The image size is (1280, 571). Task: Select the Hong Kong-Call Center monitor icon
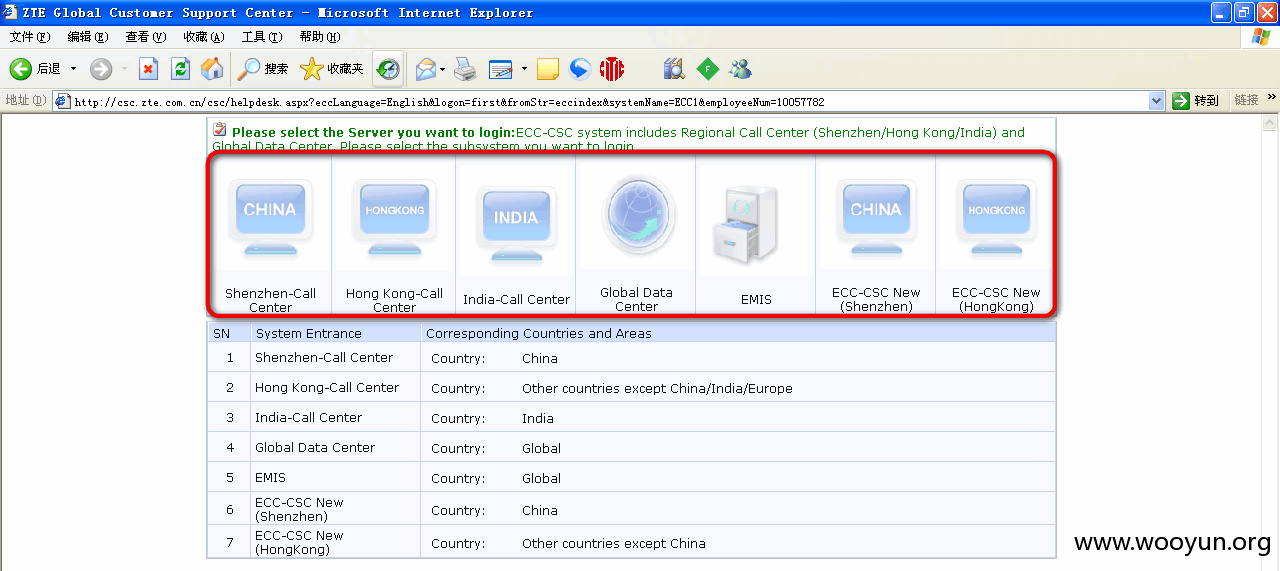coord(394,220)
